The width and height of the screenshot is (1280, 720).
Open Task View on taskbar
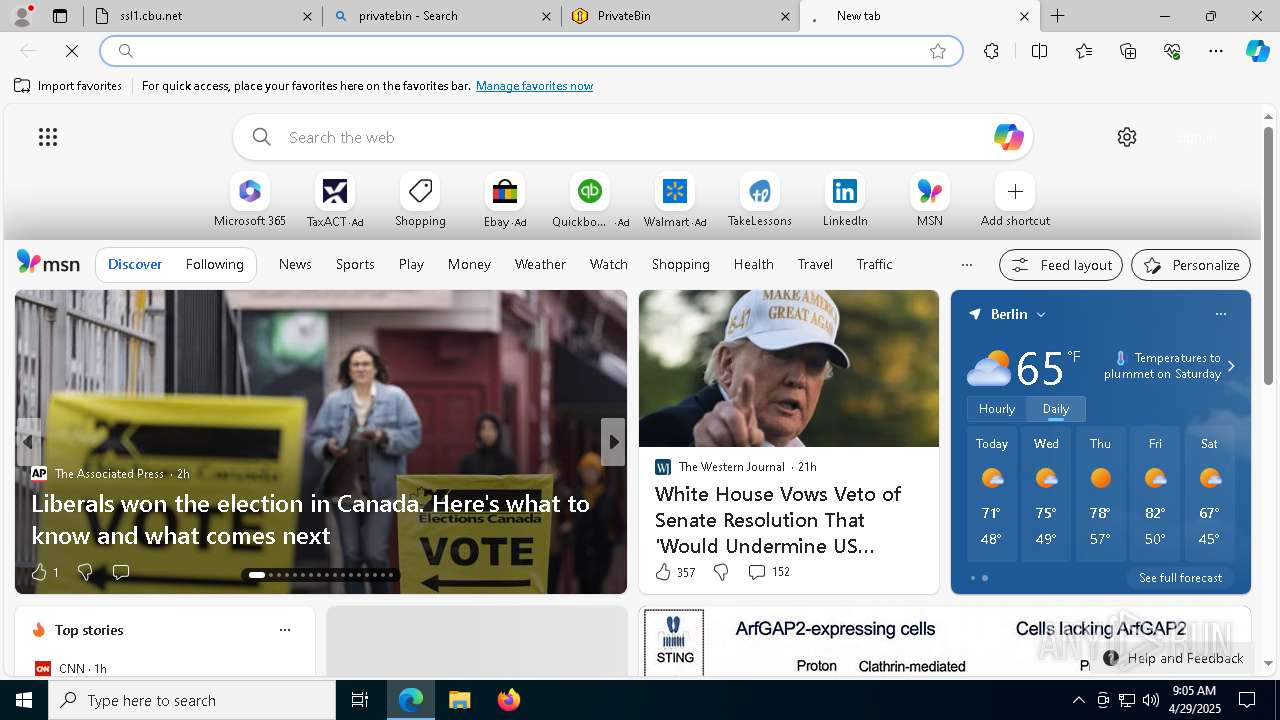point(360,700)
